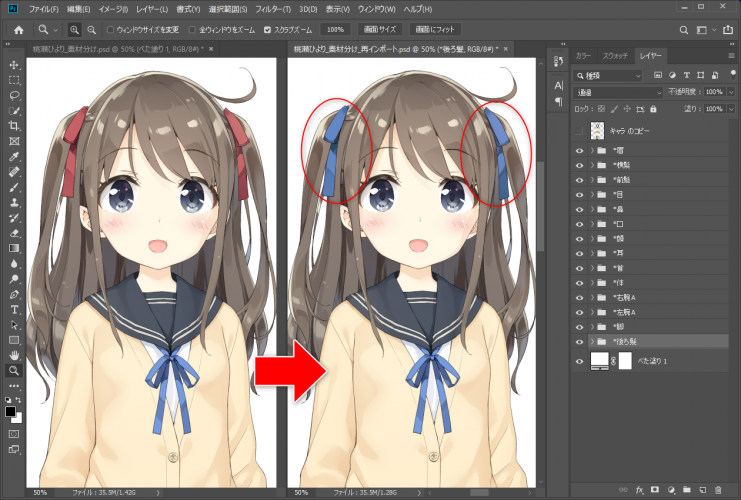Viewport: 741px width, 500px height.
Task: Select the Crop tool
Action: coord(14,126)
